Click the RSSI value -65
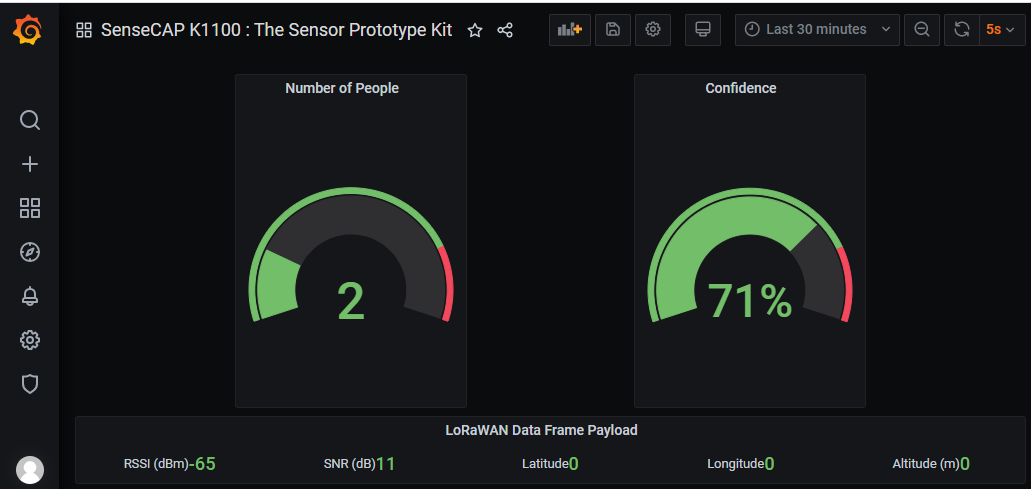The height and width of the screenshot is (489, 1031). point(203,464)
